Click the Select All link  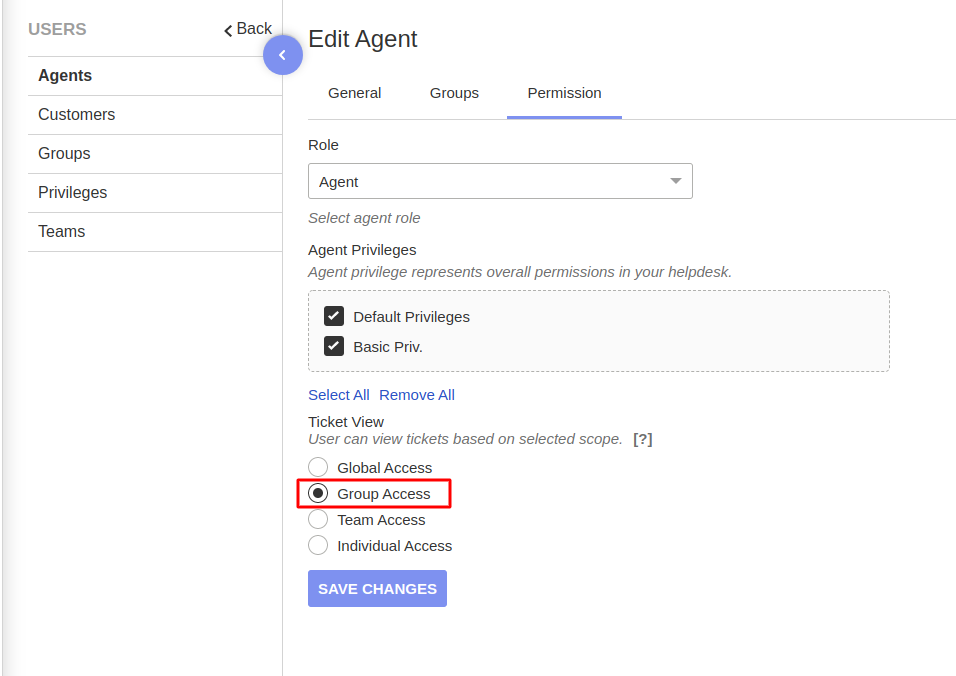point(338,394)
